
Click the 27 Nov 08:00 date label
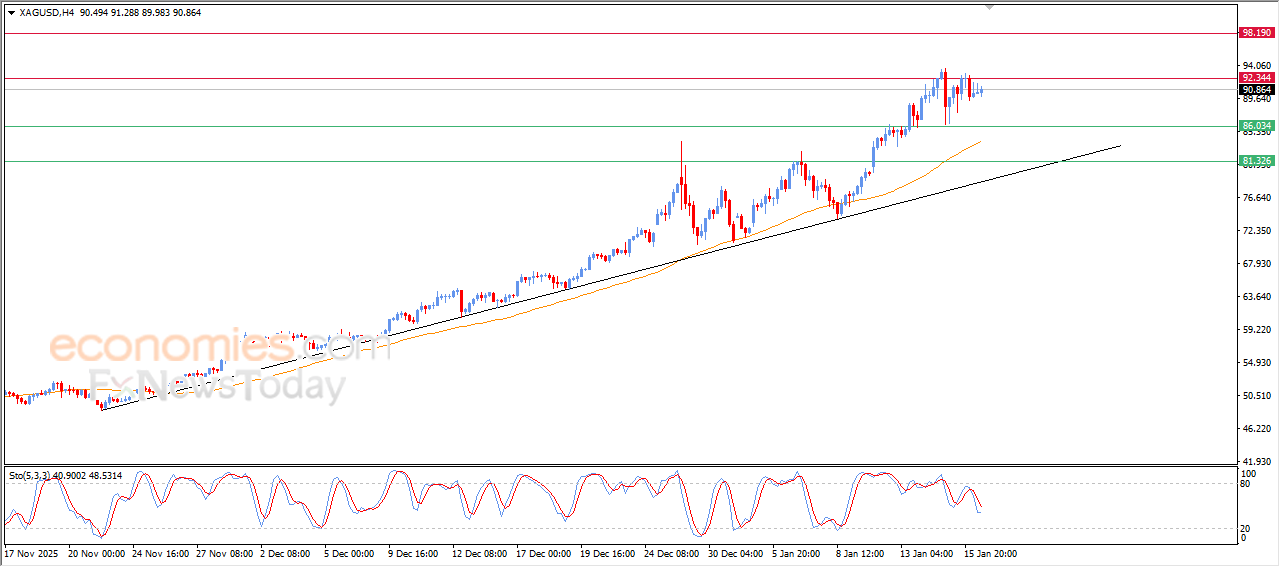click(x=226, y=553)
